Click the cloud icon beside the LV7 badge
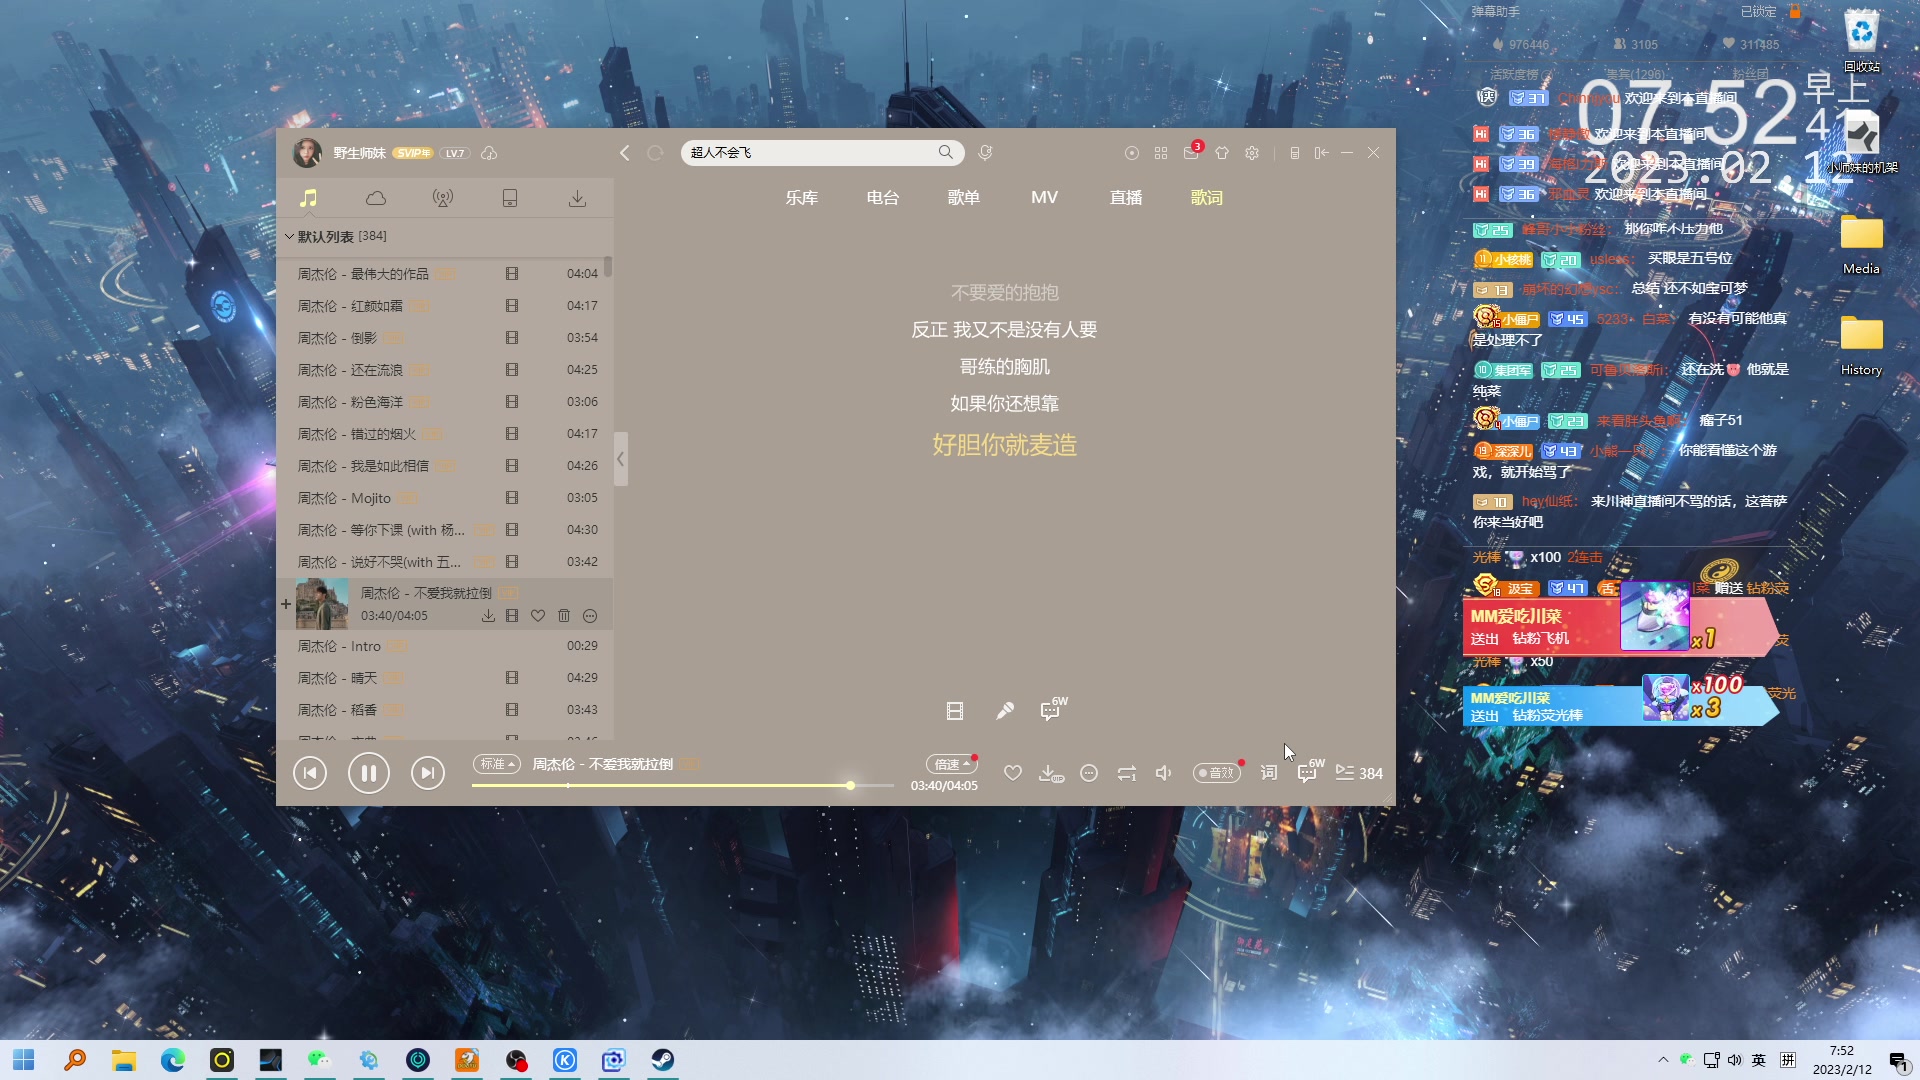 point(489,153)
